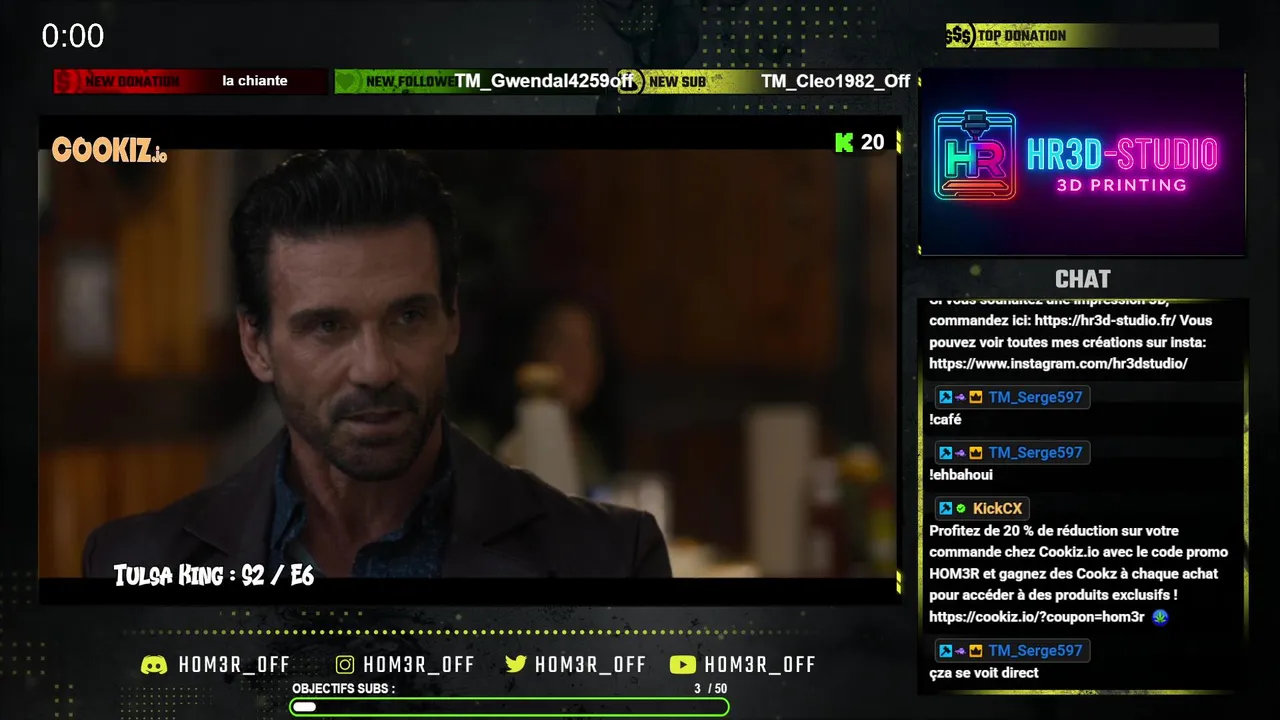This screenshot has height=720, width=1280.
Task: Click the 'OBJECTIFS SUBS :' label
Action: pyautogui.click(x=343, y=689)
